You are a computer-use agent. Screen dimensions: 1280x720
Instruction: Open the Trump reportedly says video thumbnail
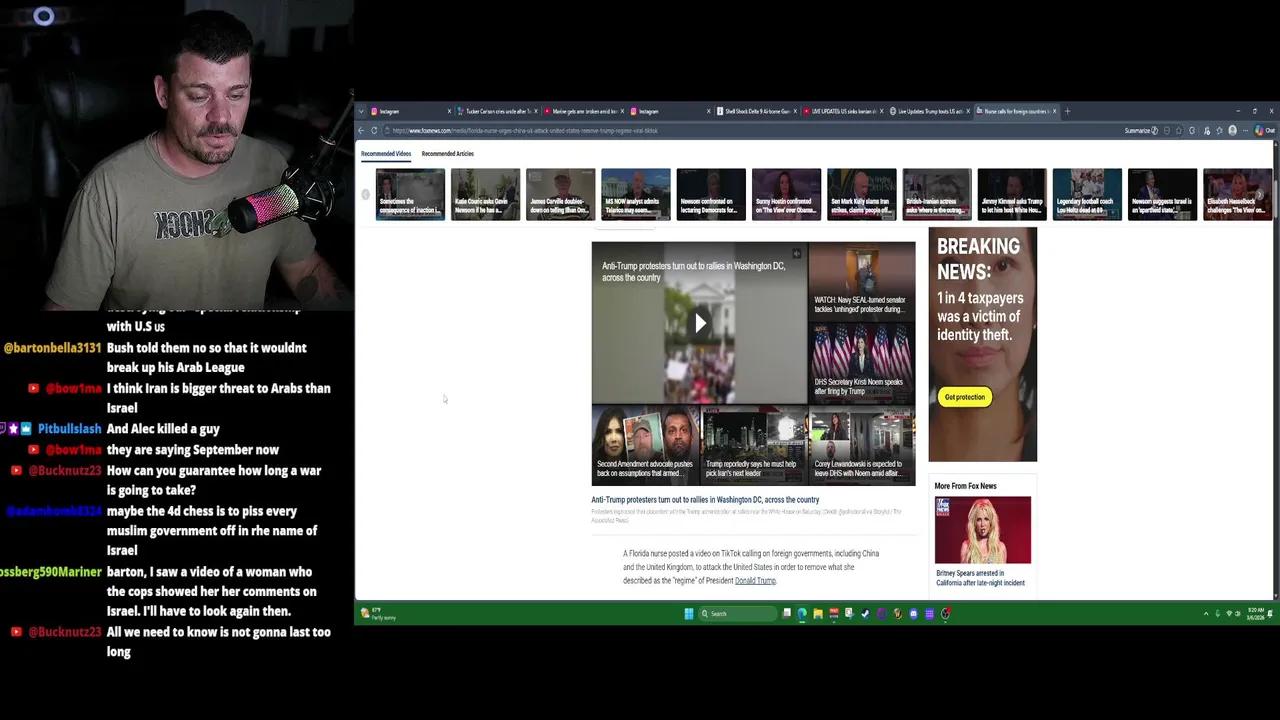(753, 445)
